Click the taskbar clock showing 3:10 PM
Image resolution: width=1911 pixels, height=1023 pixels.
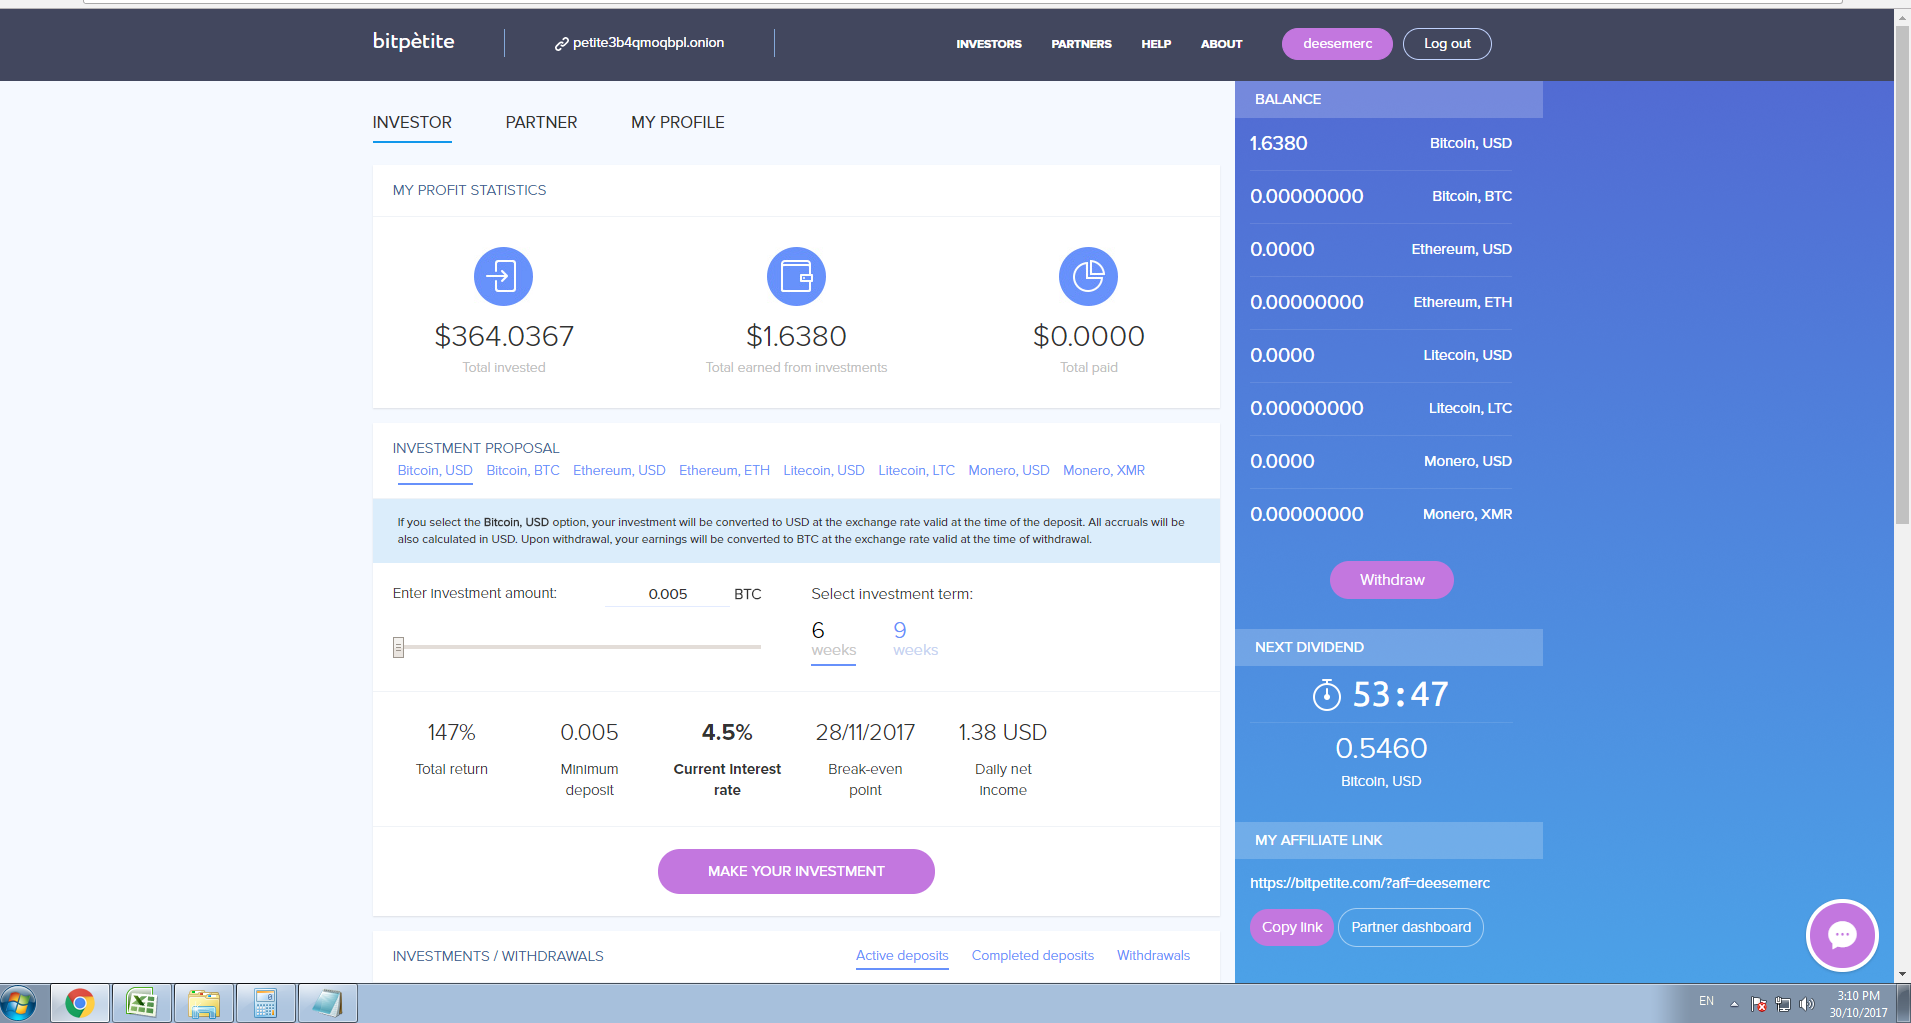1858,1004
